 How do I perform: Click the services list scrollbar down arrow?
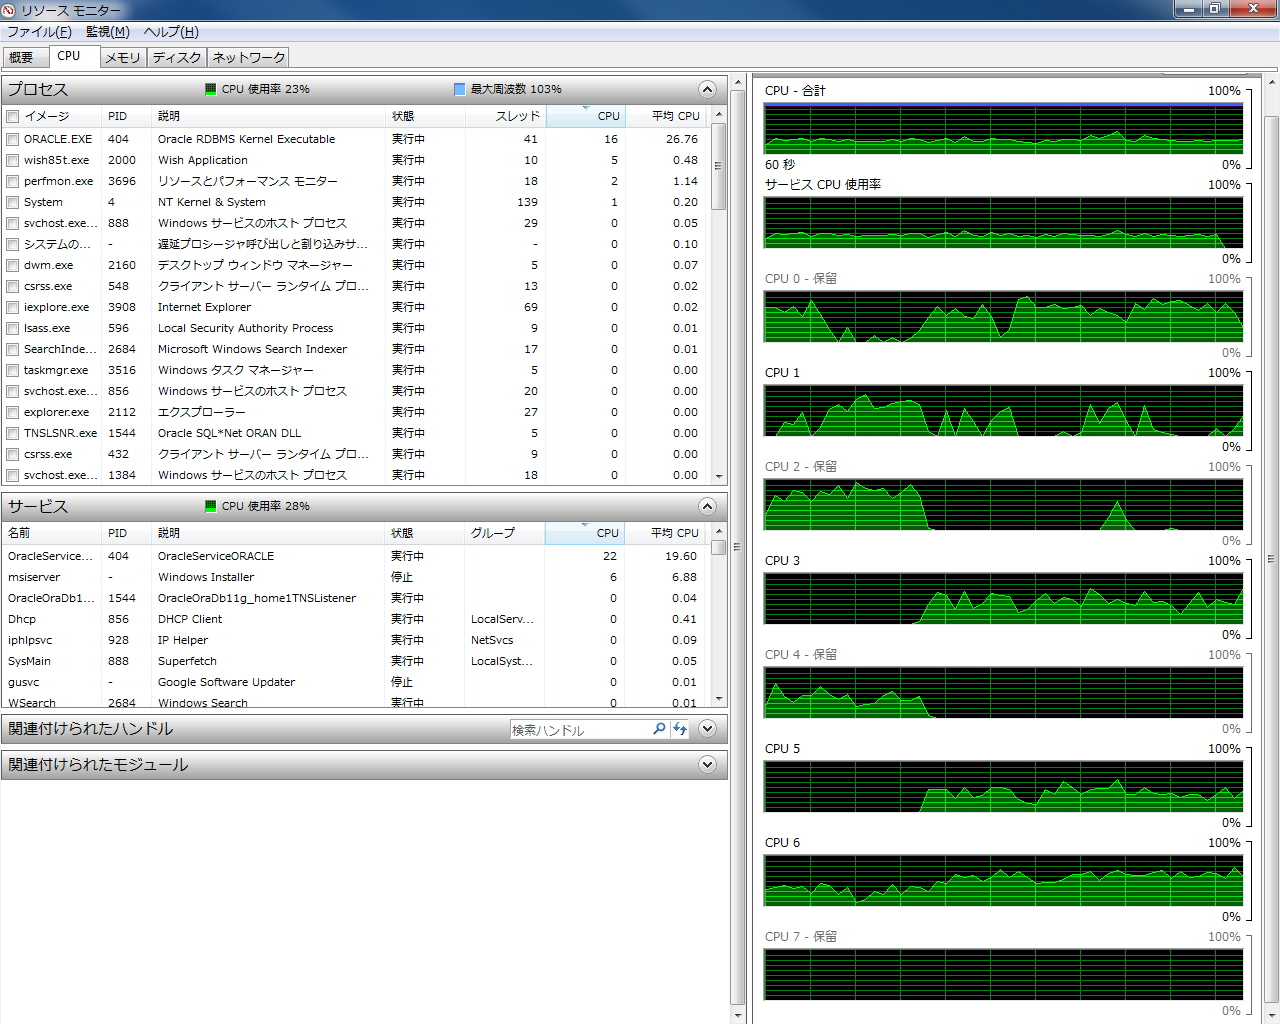click(x=718, y=699)
